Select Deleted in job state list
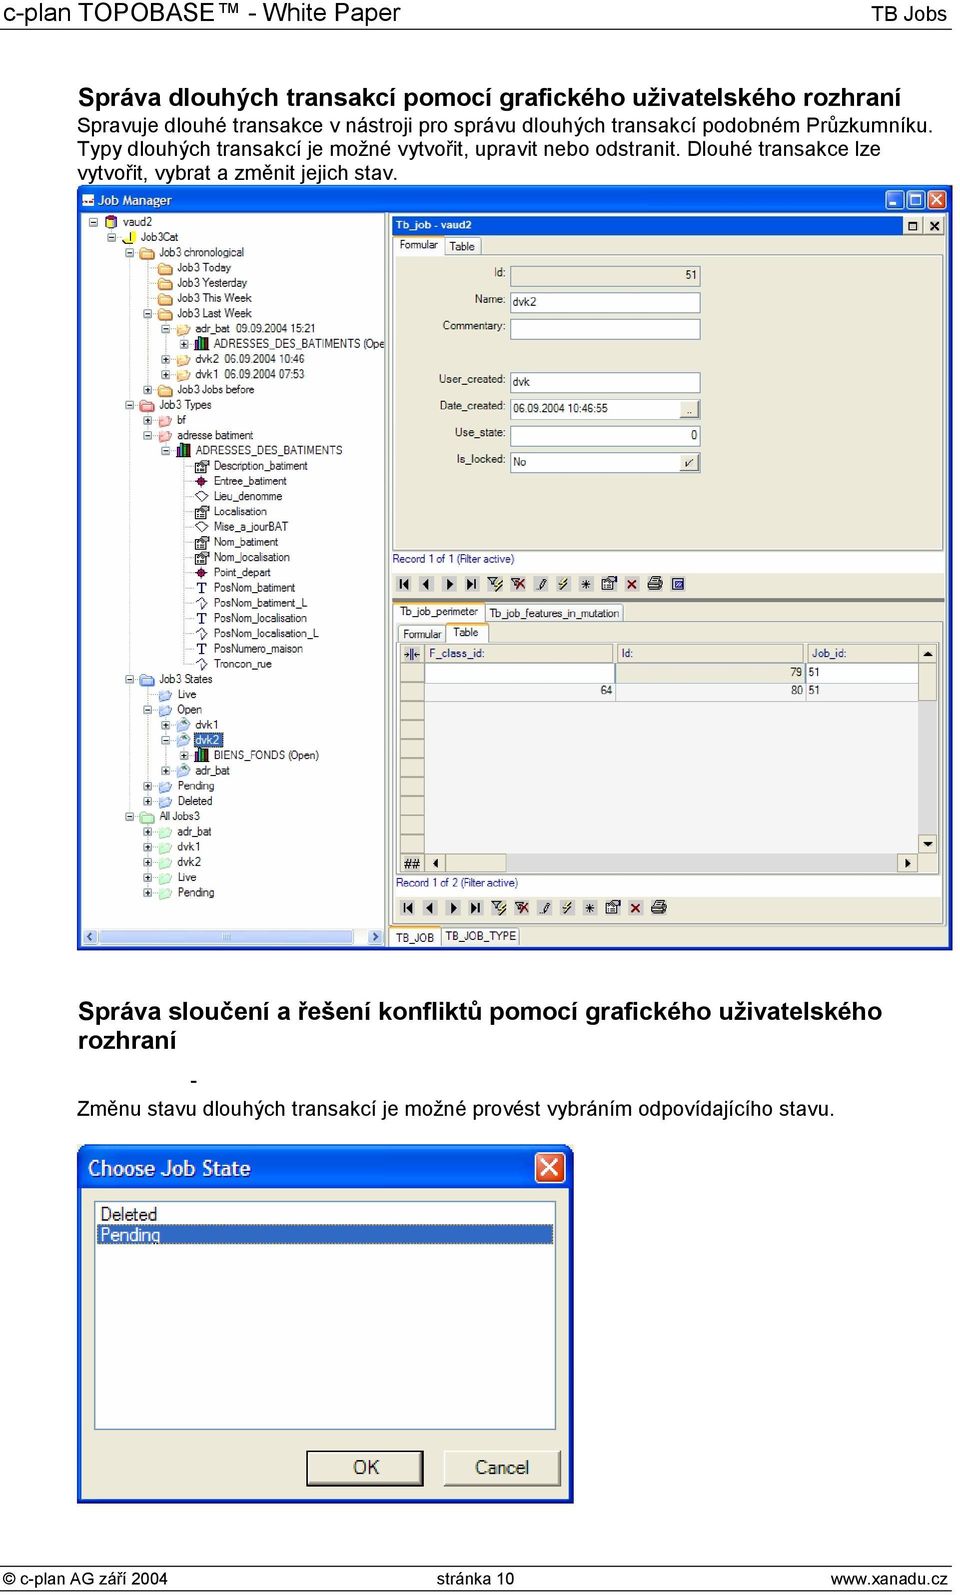 tap(324, 1214)
